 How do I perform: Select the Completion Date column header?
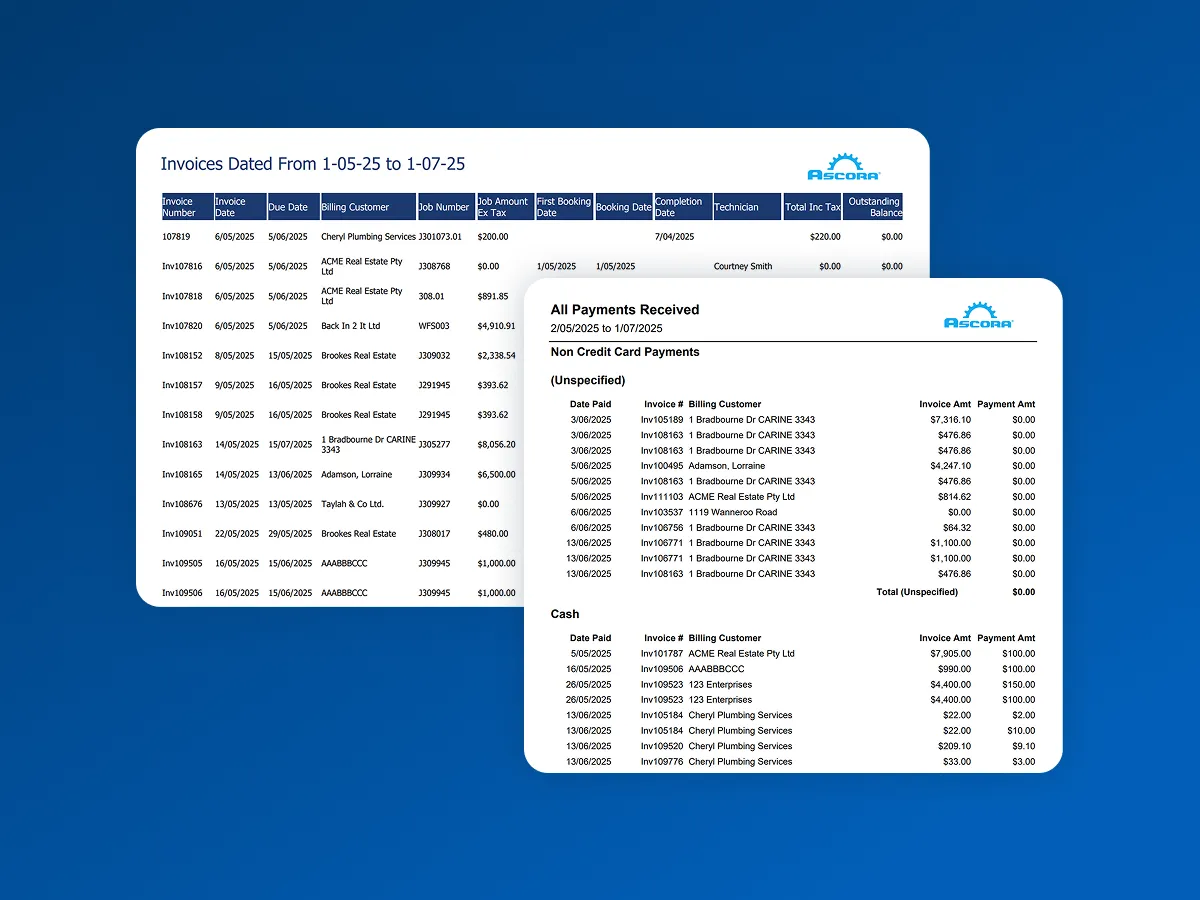click(x=682, y=207)
